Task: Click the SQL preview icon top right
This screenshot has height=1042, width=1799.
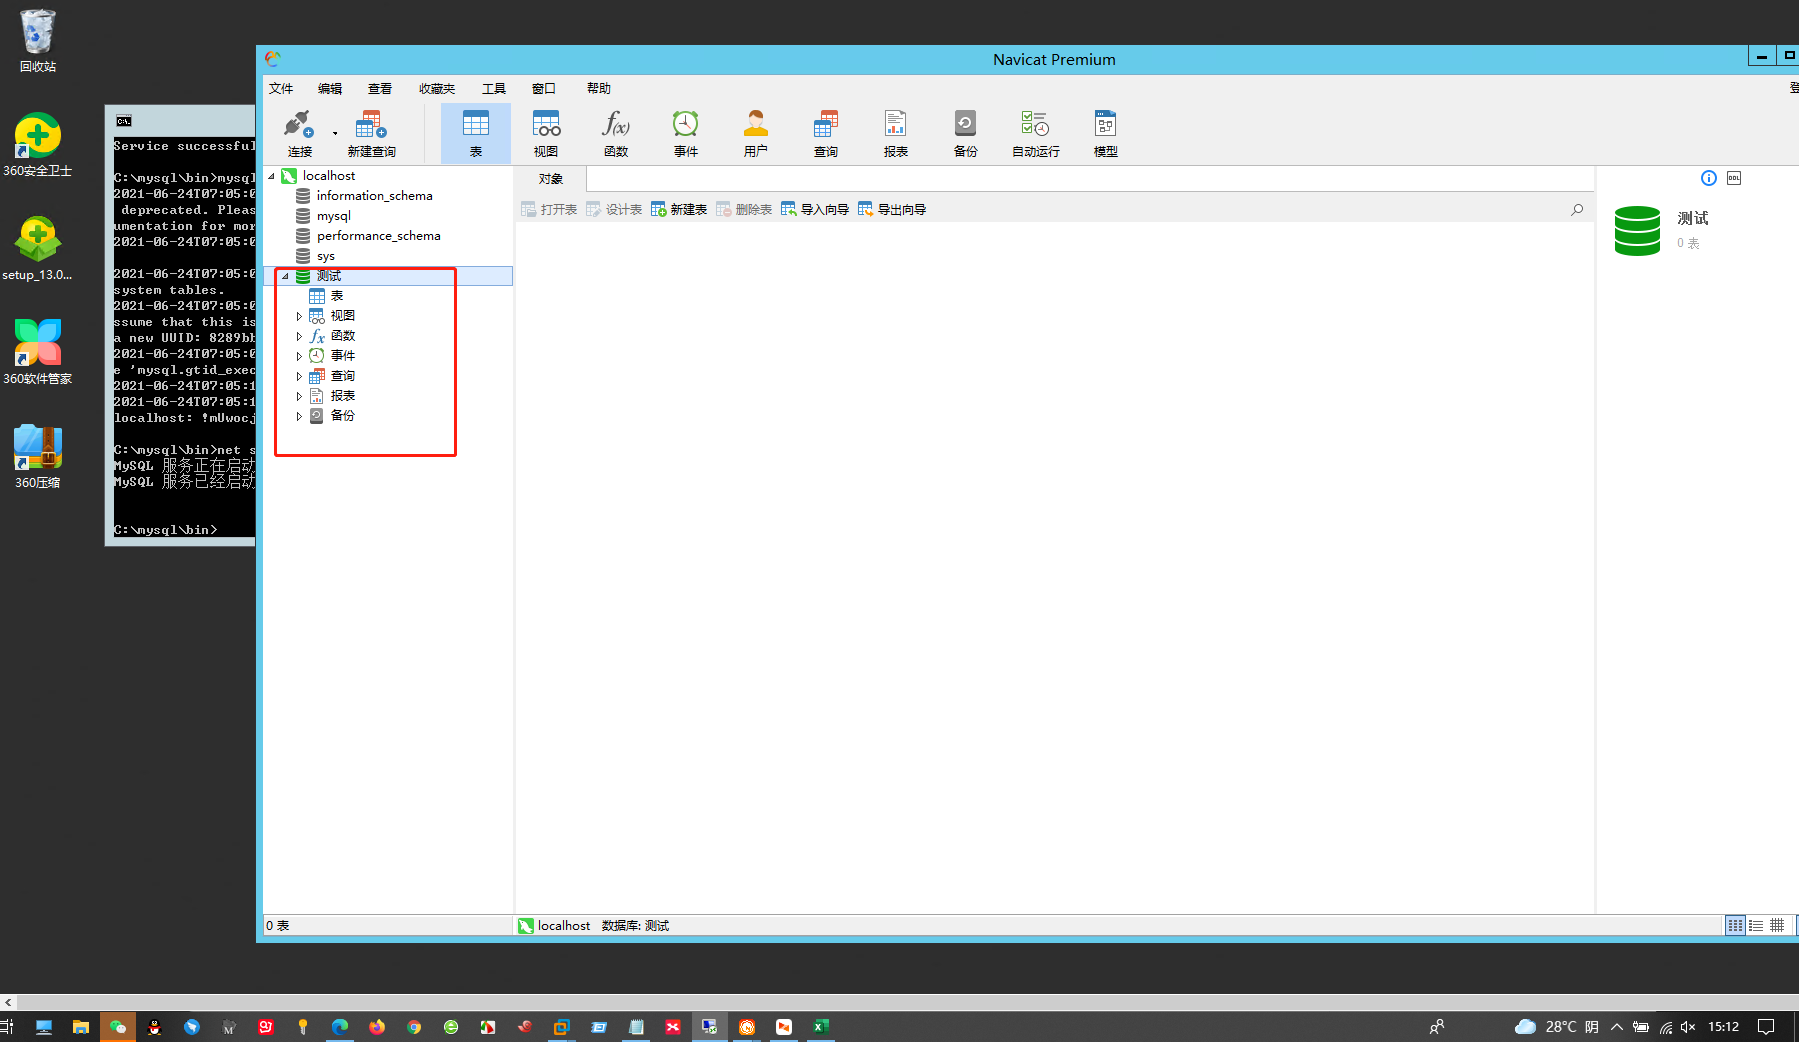Action: [x=1734, y=178]
